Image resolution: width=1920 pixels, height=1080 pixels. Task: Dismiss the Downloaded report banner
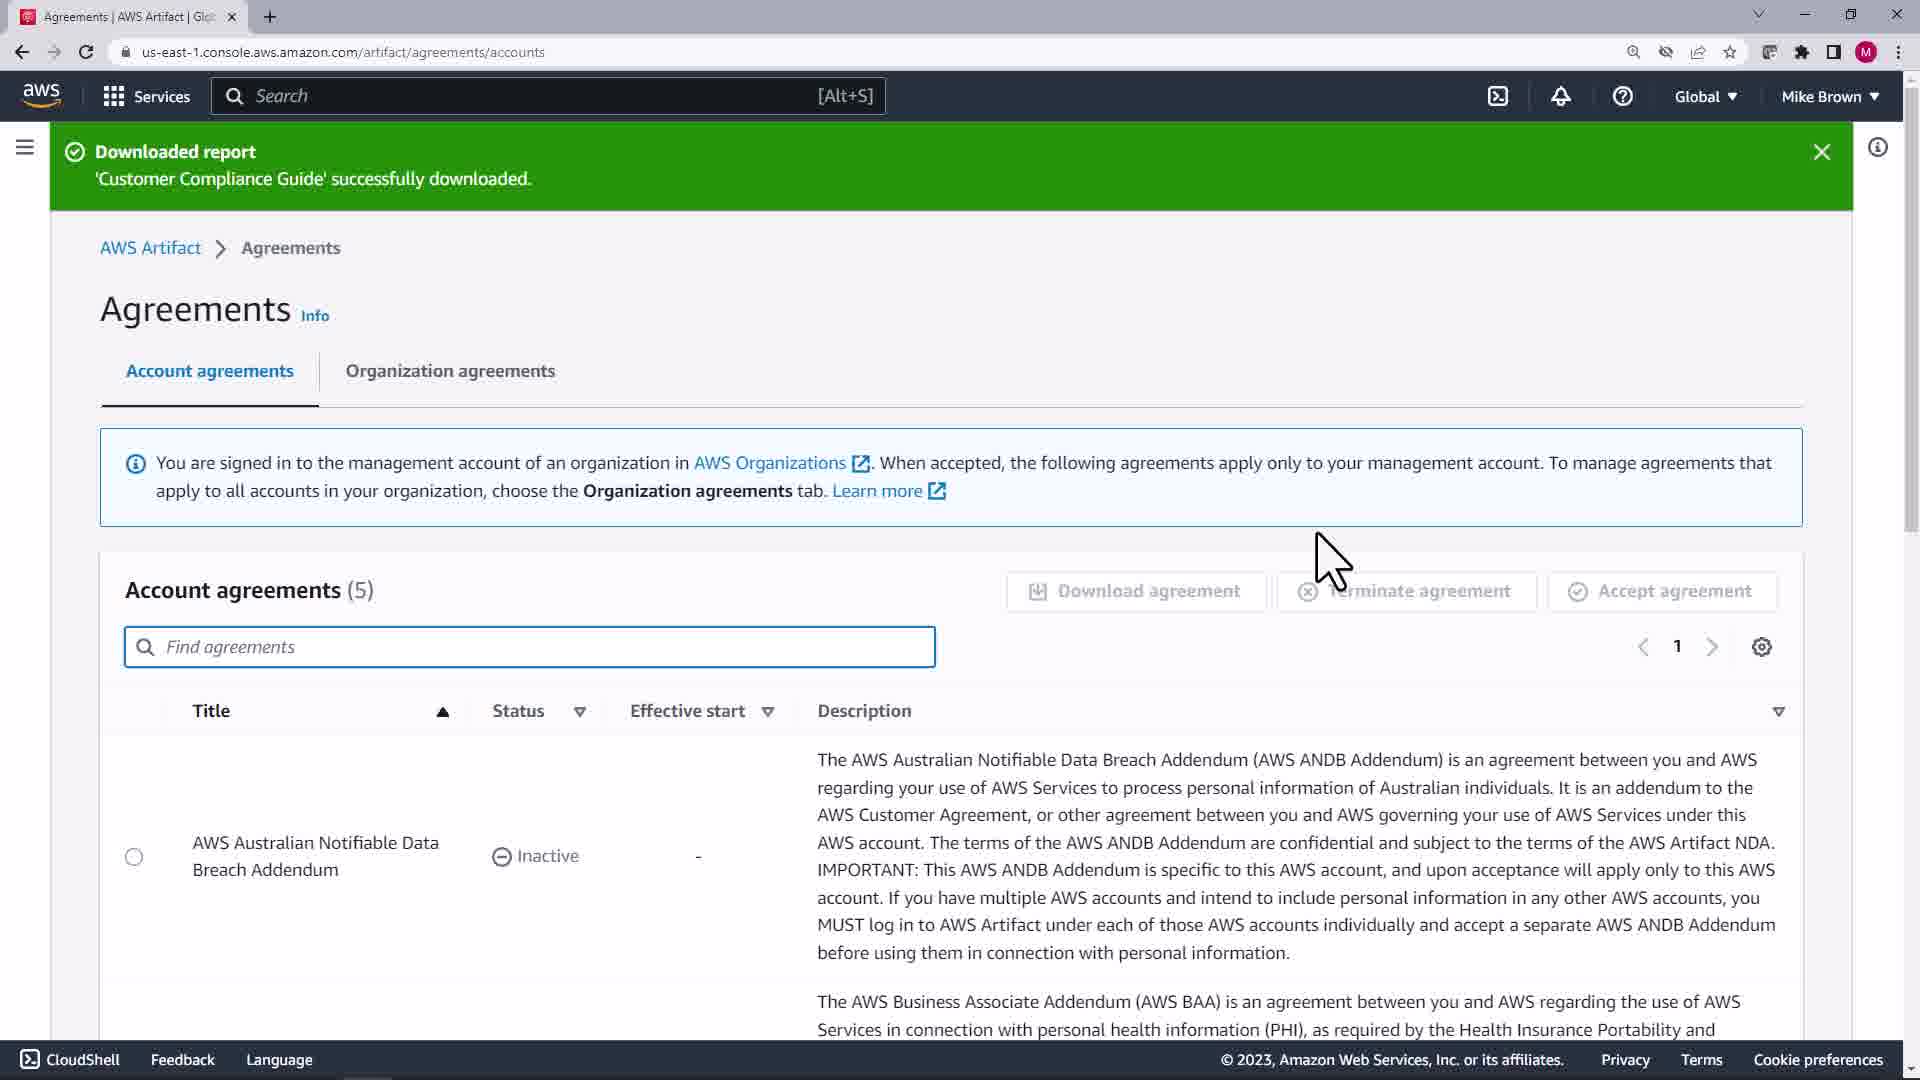(1821, 152)
